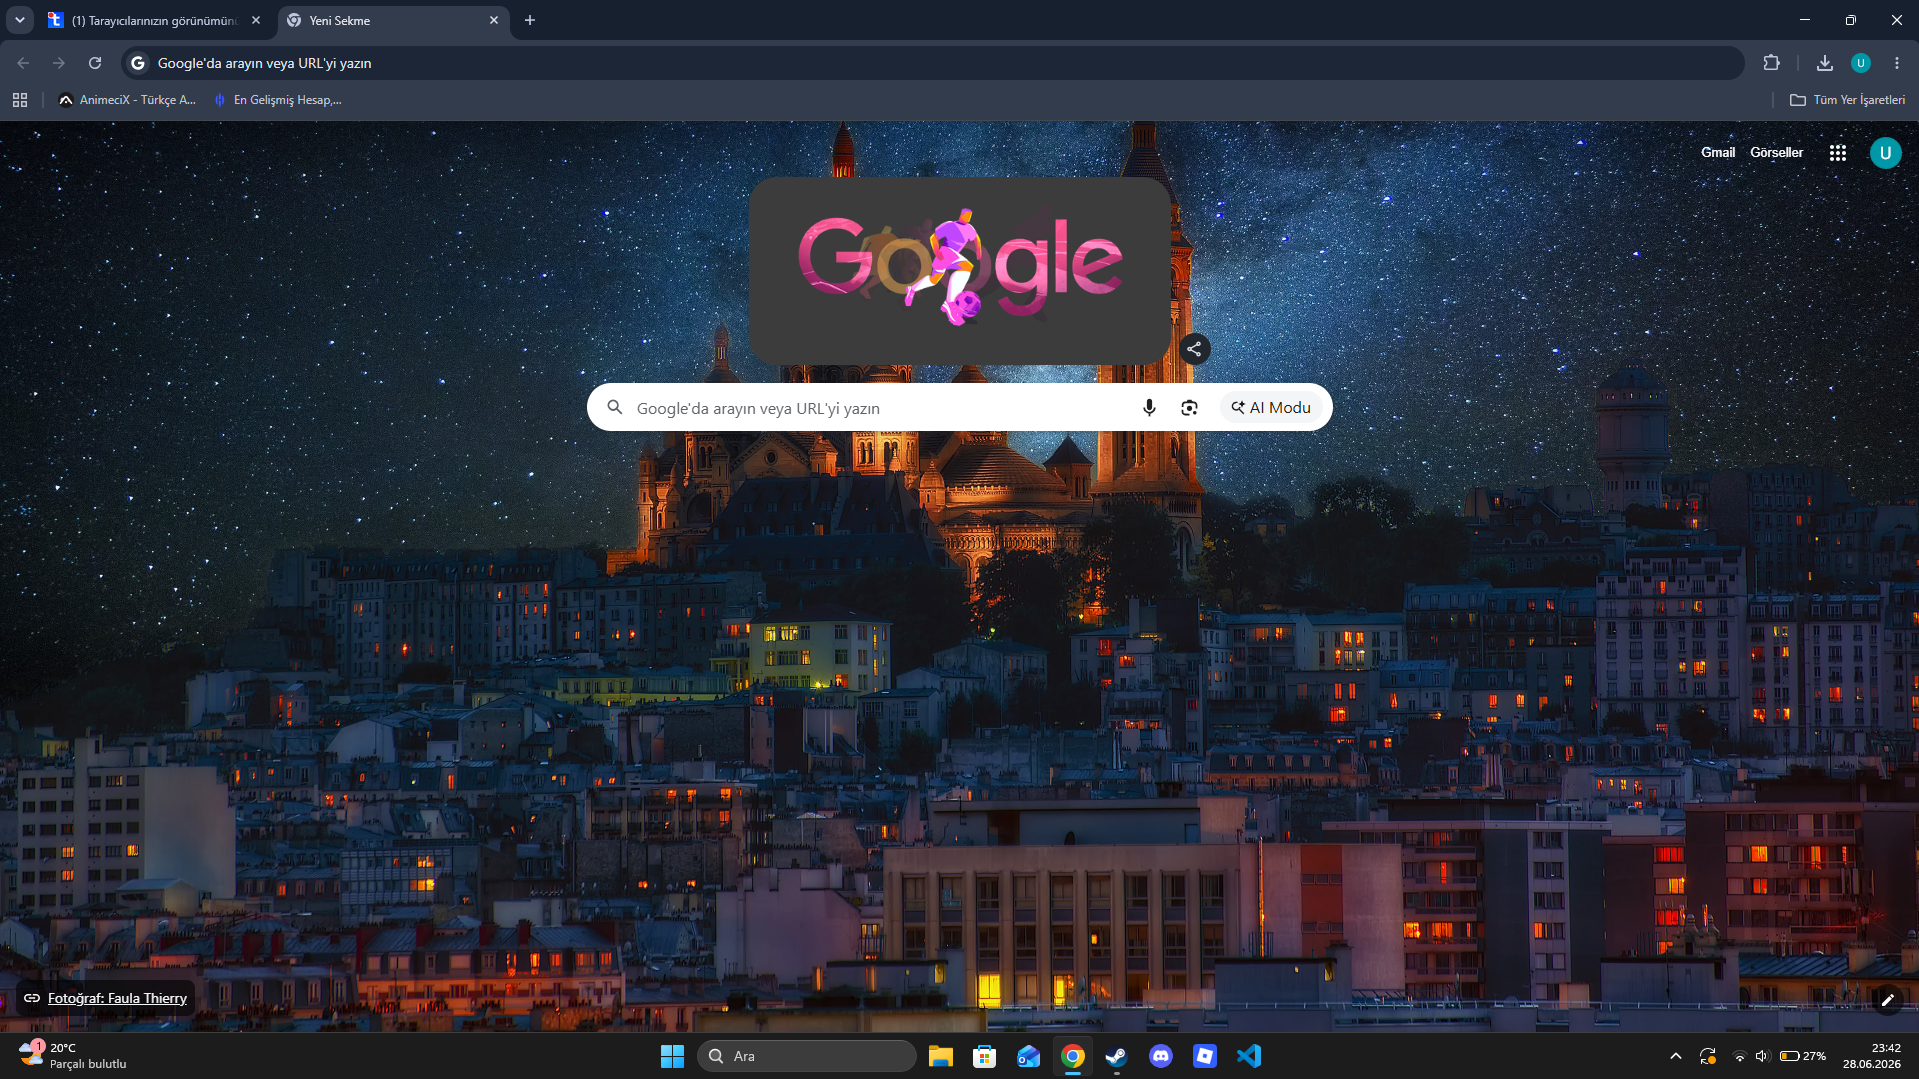The image size is (1919, 1079).
Task: Open the Chrome profile avatar in toolbar
Action: coord(1861,63)
